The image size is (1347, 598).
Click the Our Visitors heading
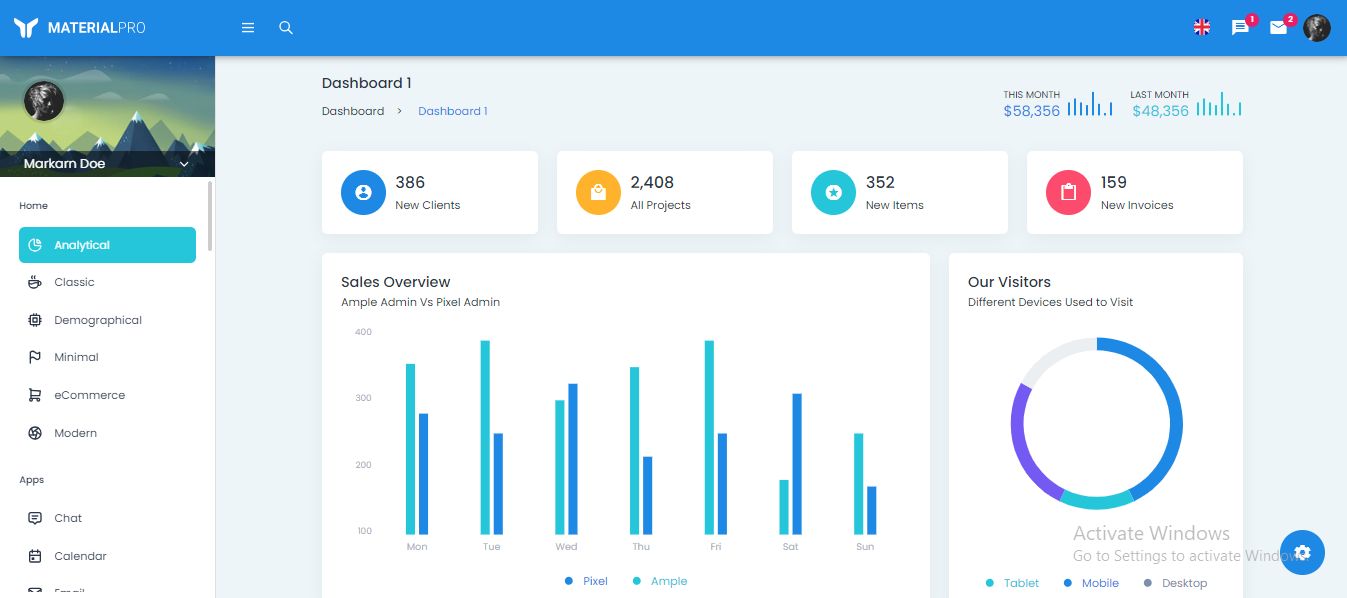[x=1009, y=282]
